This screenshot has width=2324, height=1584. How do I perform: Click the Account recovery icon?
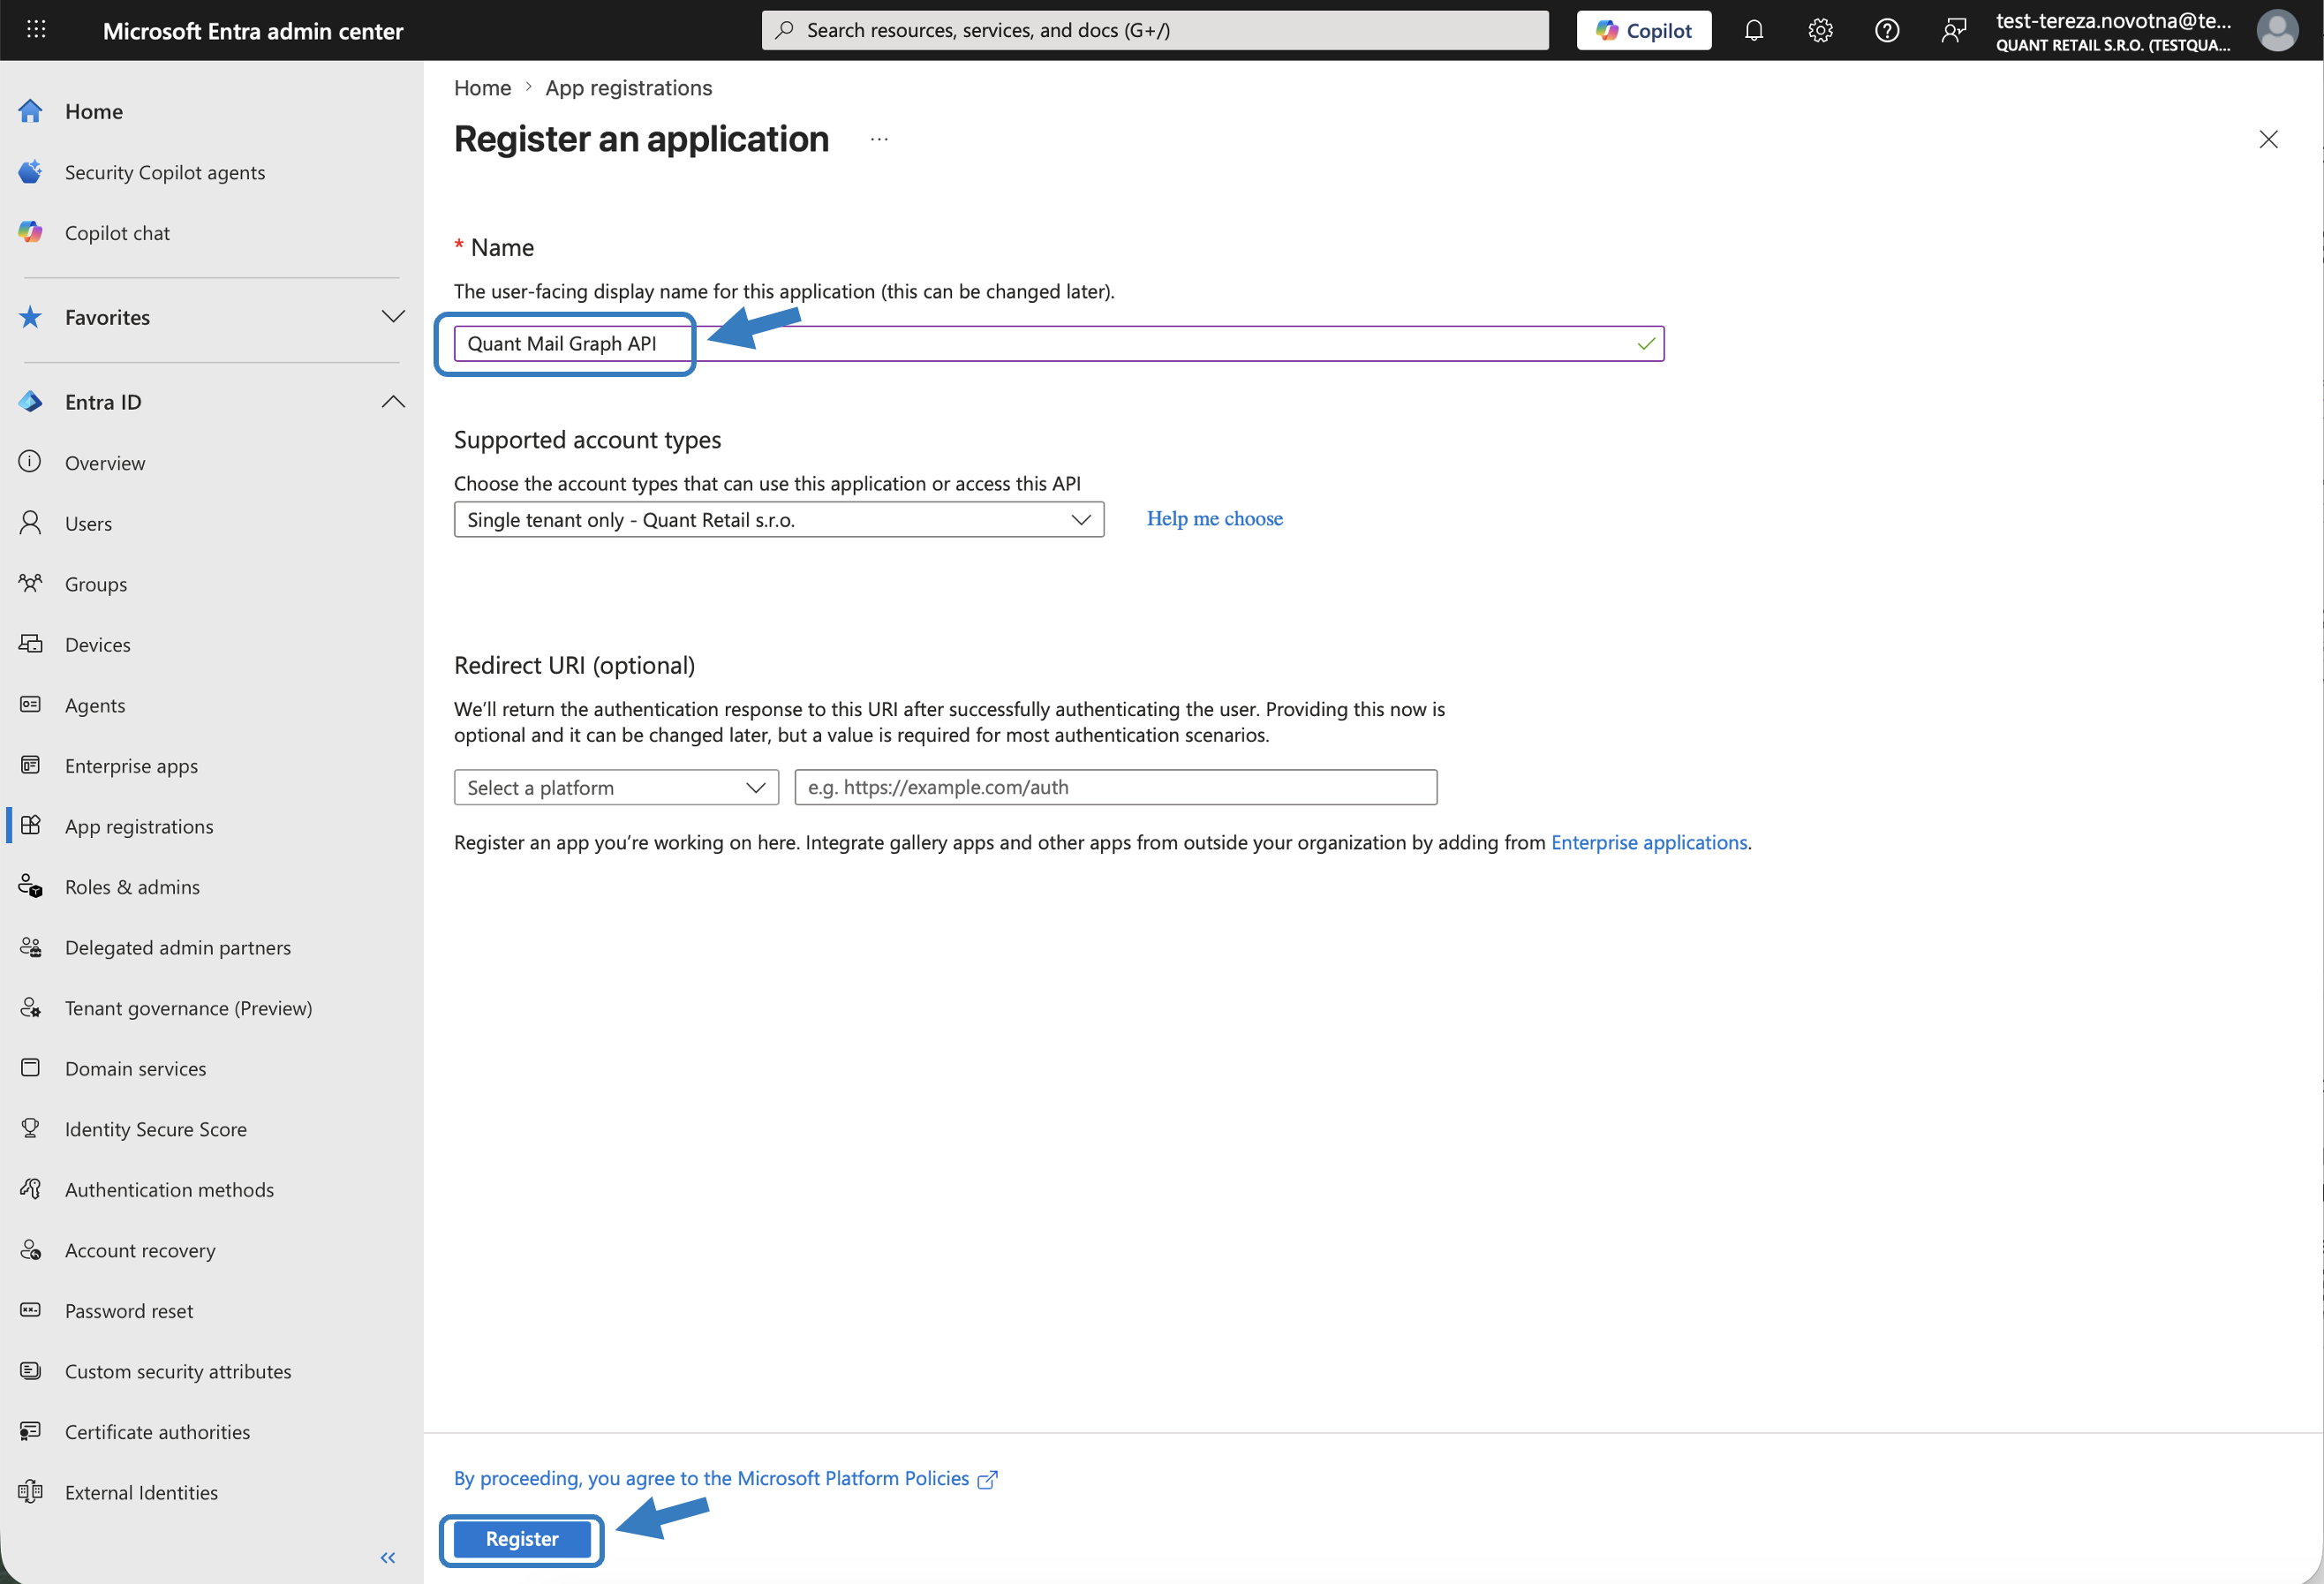click(30, 1250)
